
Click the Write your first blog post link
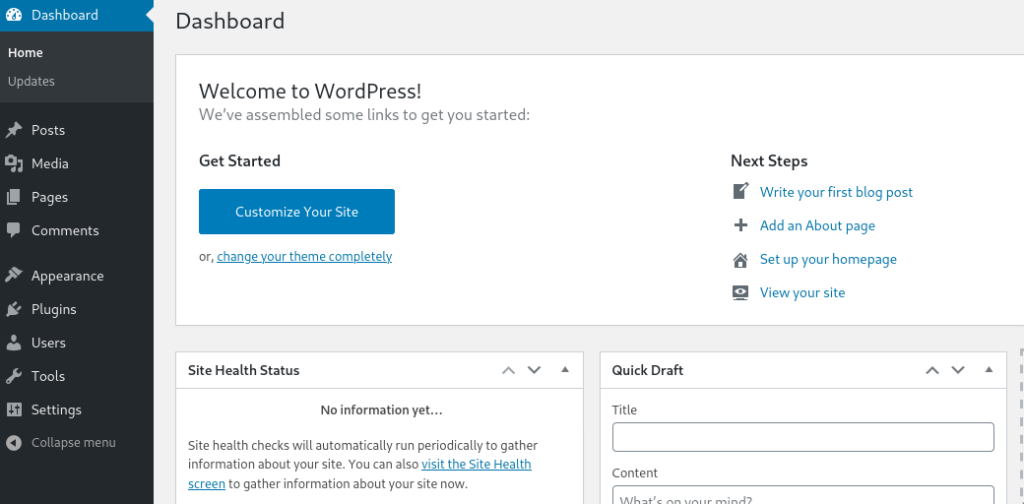(836, 192)
